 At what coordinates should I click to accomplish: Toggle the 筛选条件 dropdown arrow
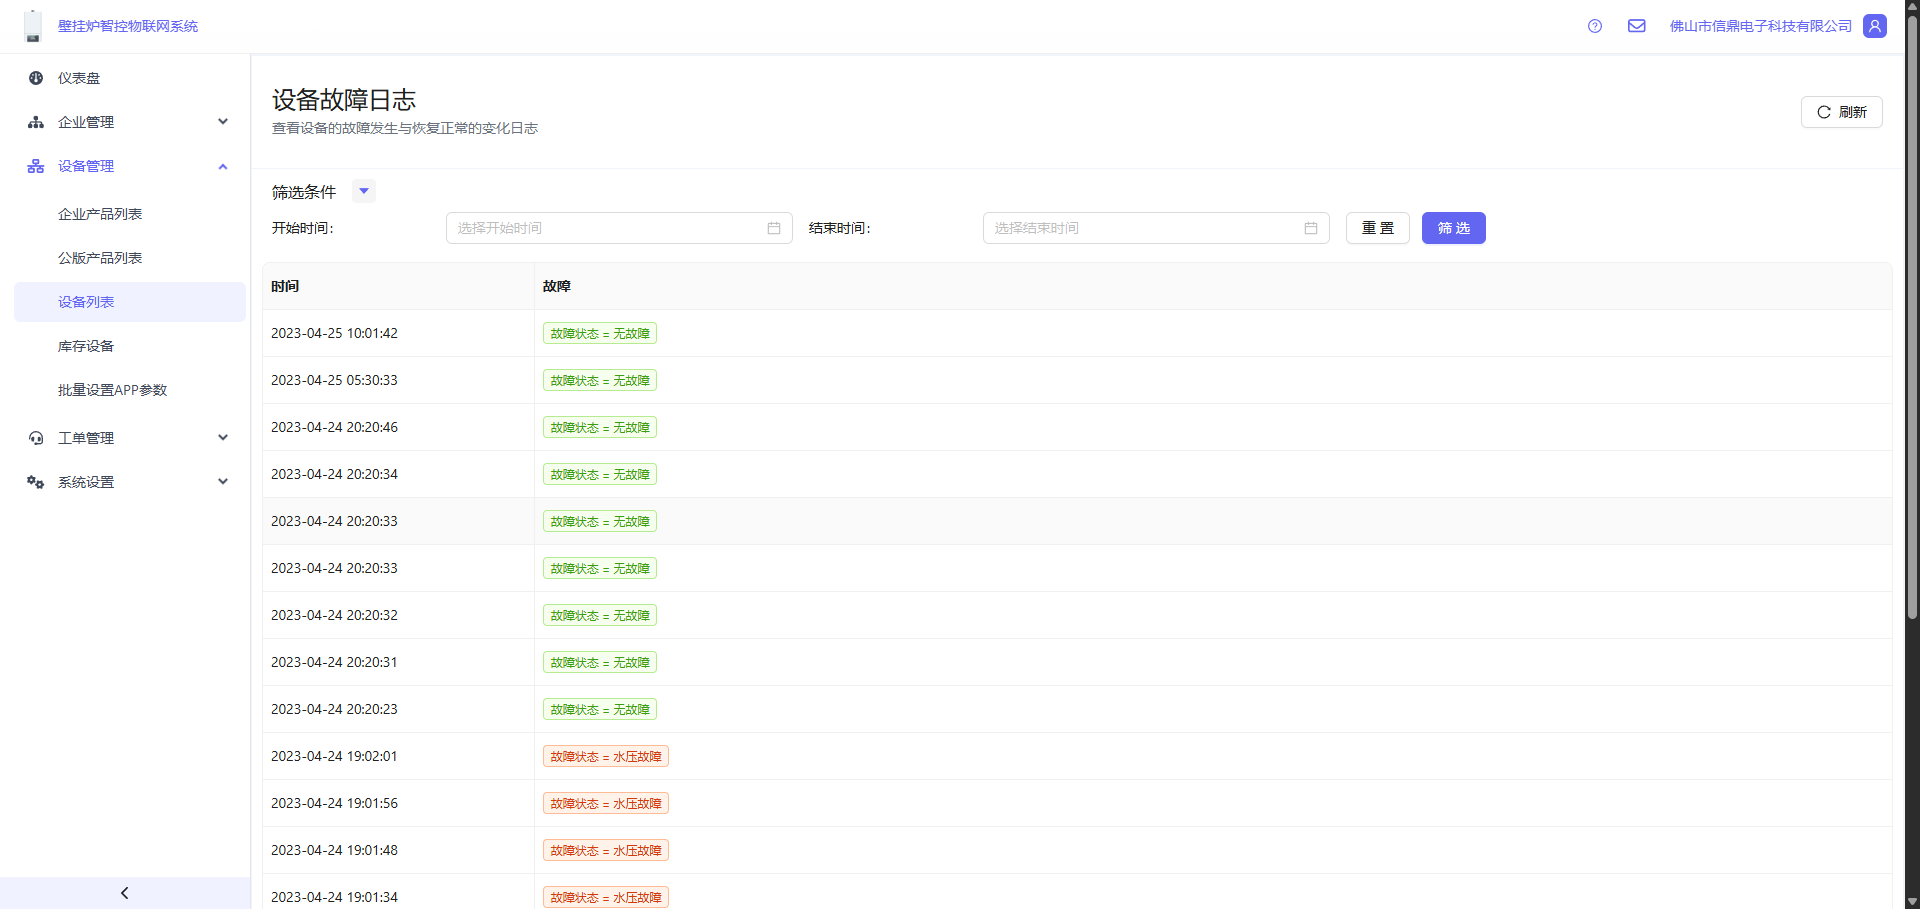(x=364, y=191)
